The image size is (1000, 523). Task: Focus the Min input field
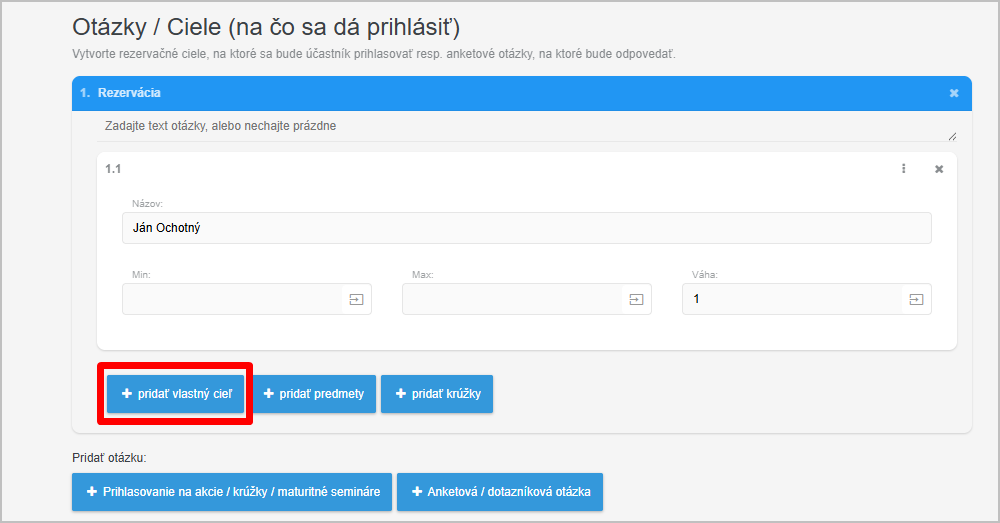[232, 299]
